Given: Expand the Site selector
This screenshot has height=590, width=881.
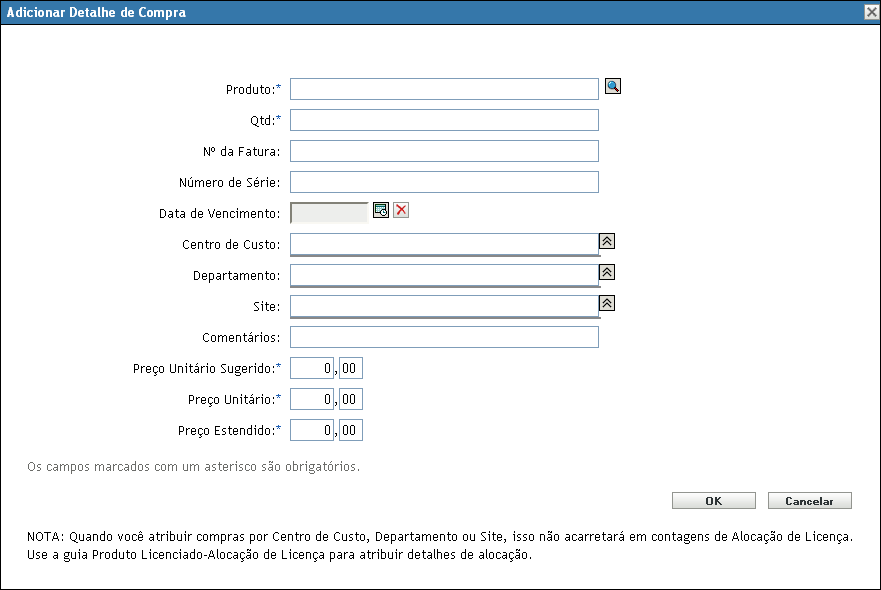Looking at the screenshot, I should pyautogui.click(x=607, y=303).
